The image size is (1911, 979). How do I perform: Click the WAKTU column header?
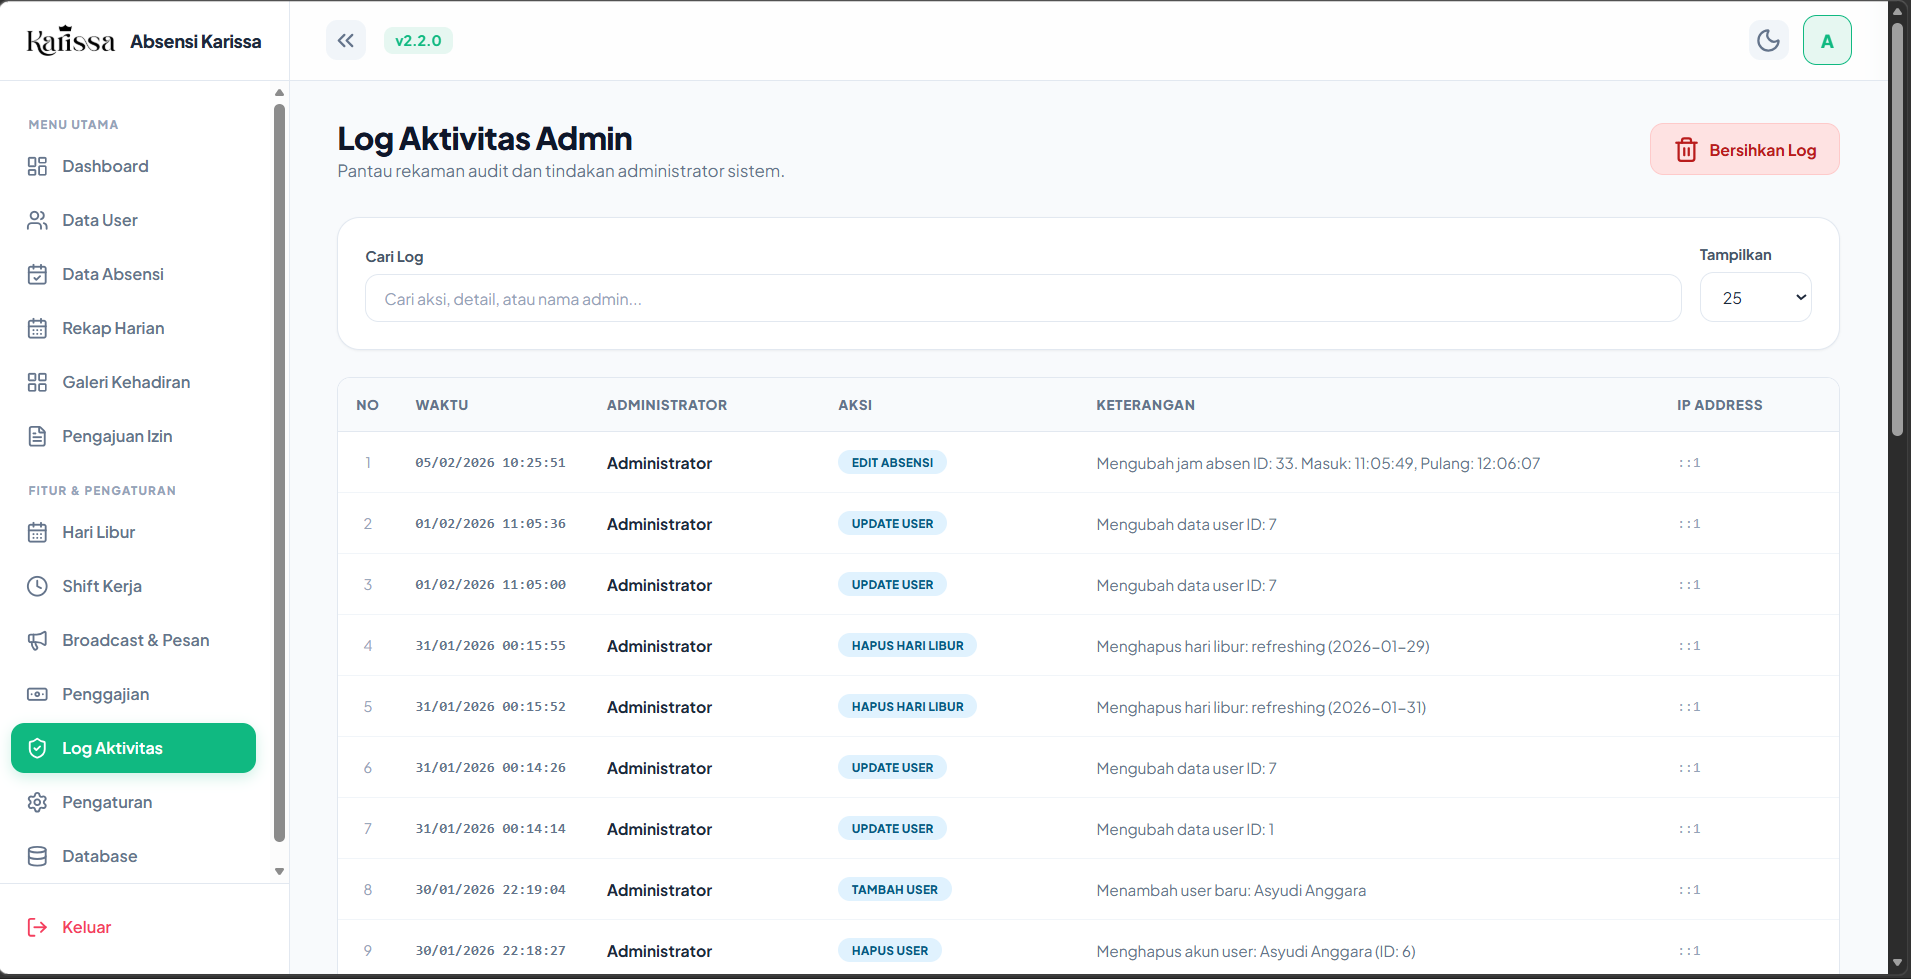pos(442,405)
